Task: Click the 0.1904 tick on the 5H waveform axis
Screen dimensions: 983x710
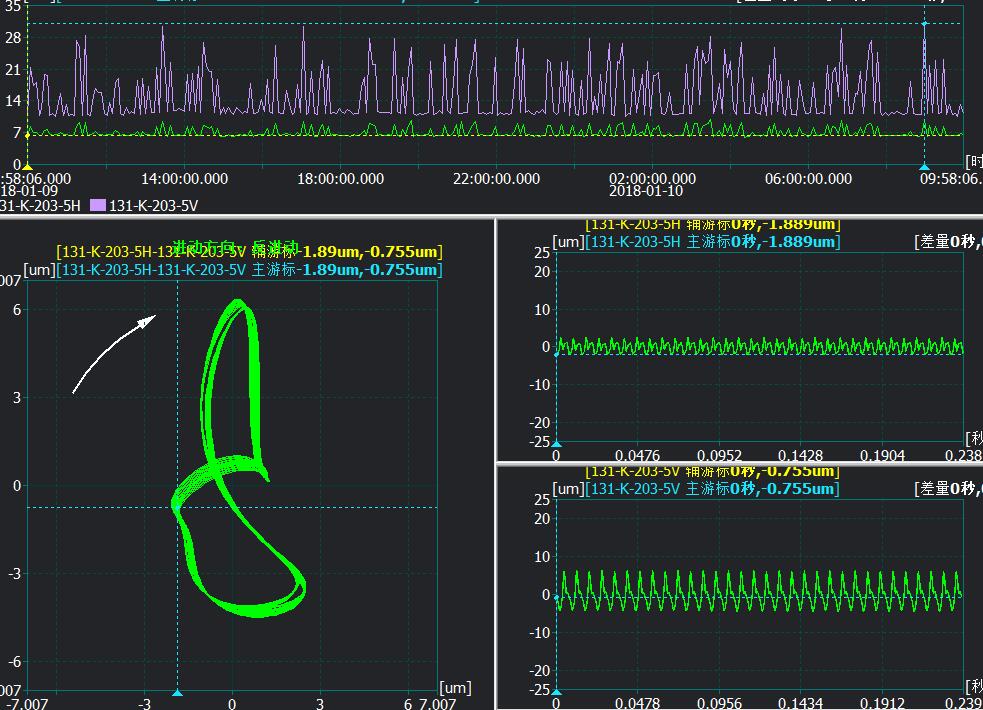Action: [882, 456]
